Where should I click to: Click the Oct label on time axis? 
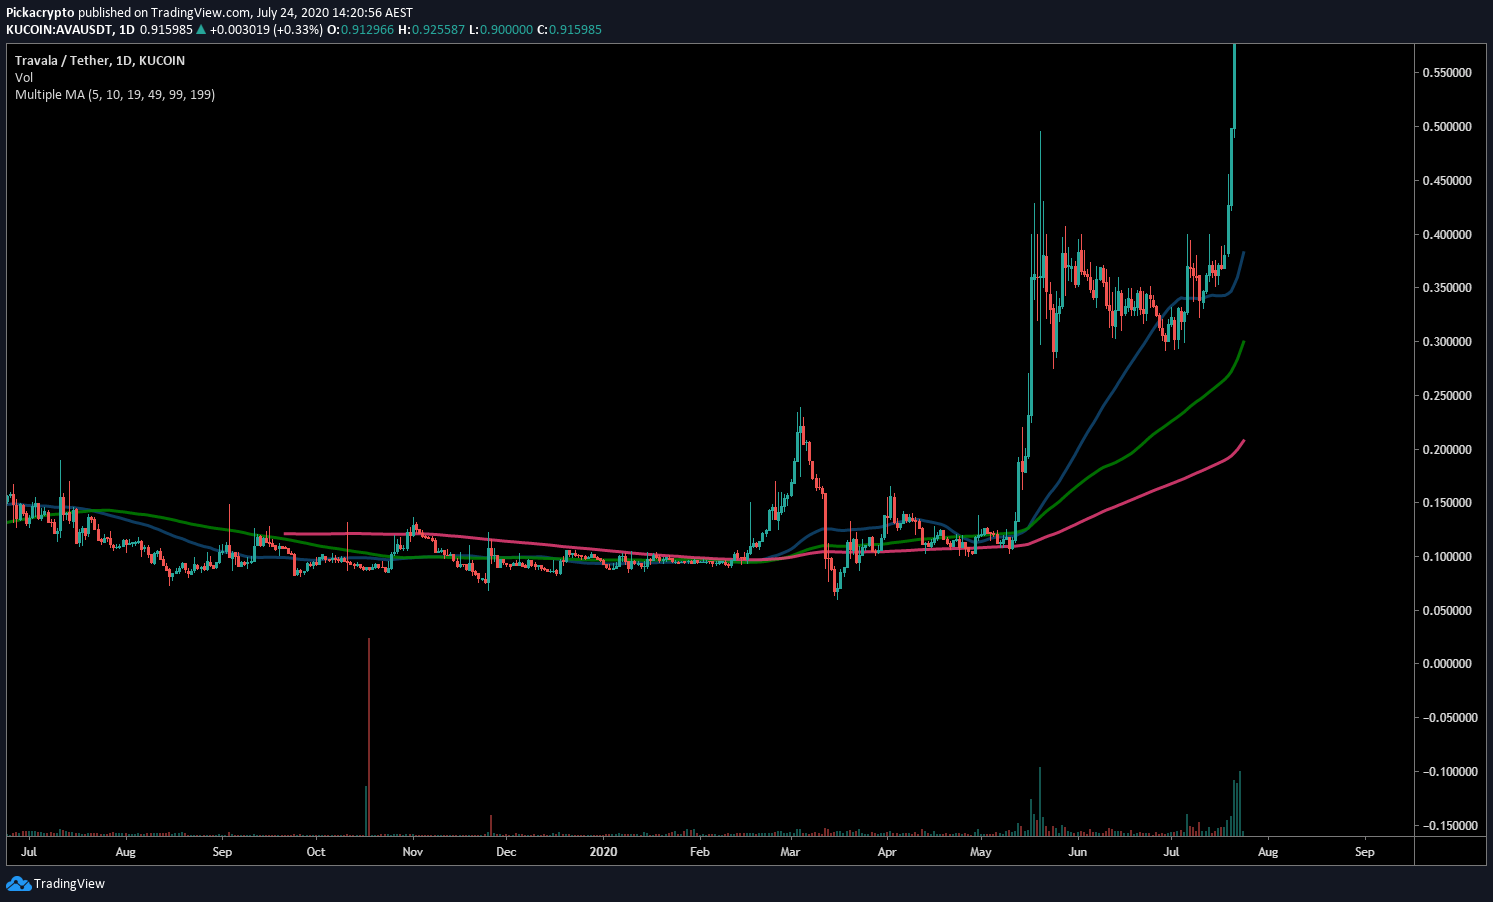tap(316, 852)
